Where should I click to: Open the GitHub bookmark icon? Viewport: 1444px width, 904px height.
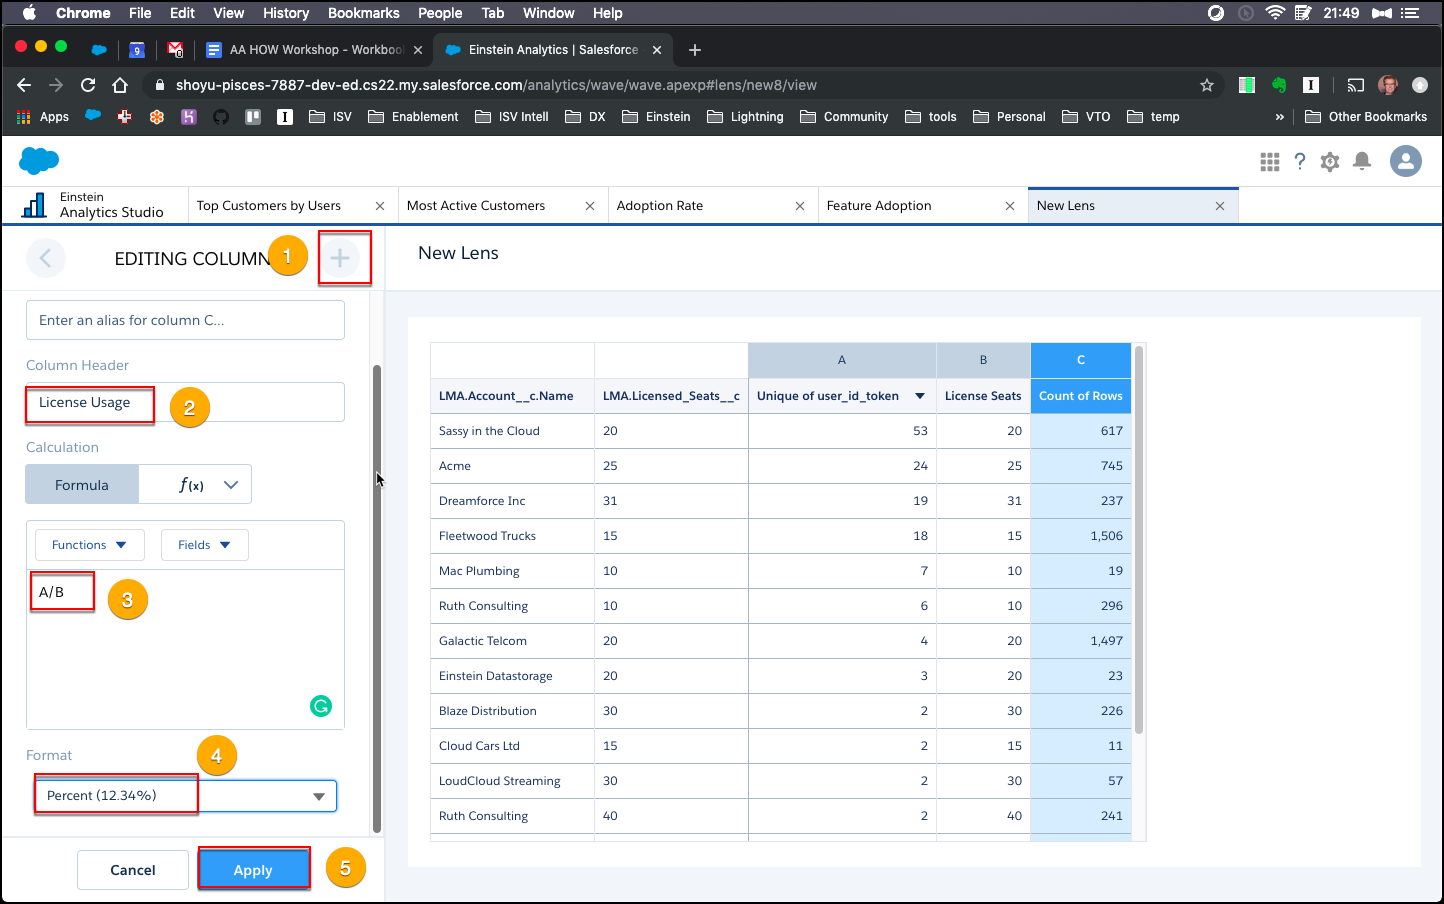click(221, 117)
